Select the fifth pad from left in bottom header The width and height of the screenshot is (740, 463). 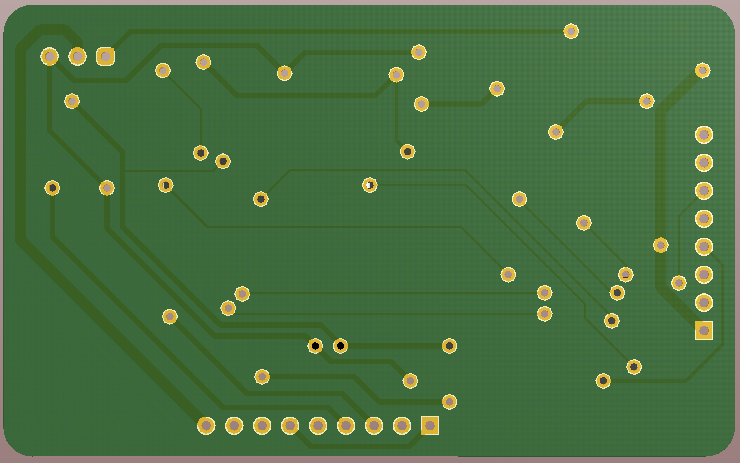click(x=318, y=426)
